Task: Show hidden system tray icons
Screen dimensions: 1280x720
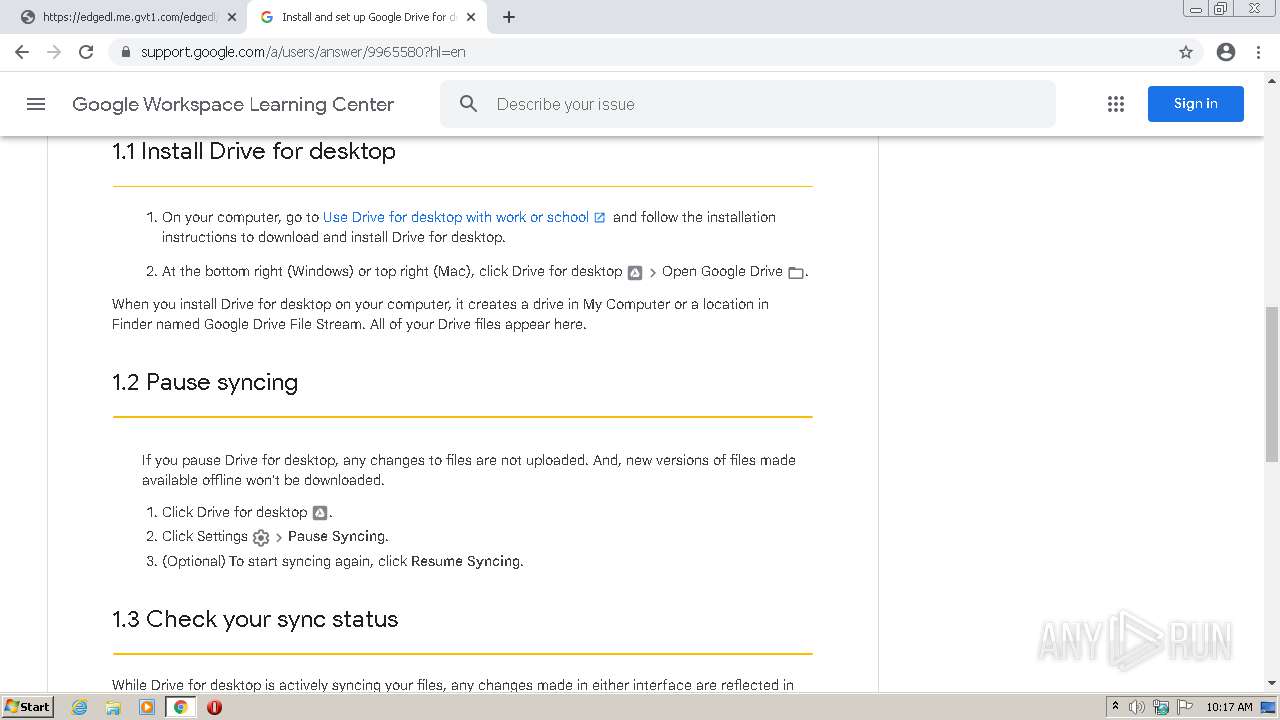Action: 1116,707
